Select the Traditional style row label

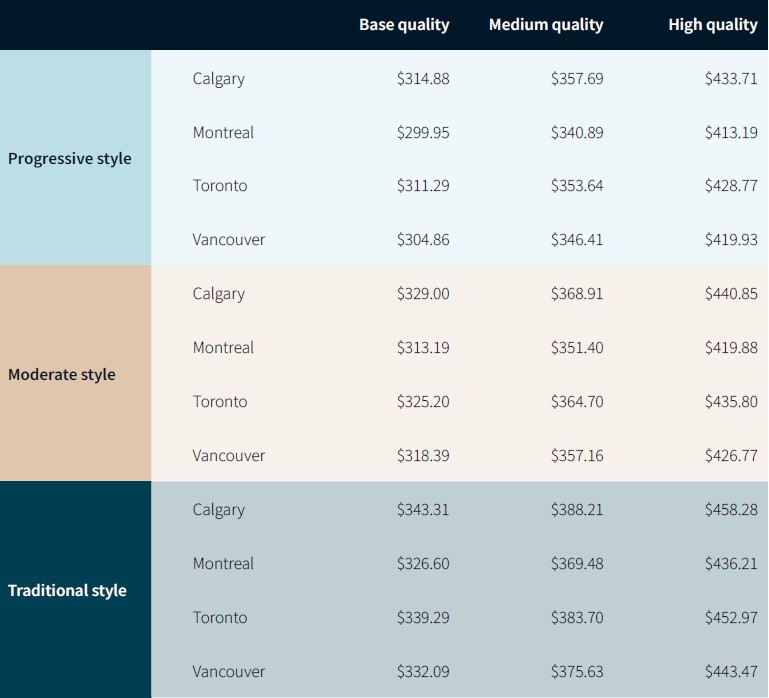click(67, 590)
